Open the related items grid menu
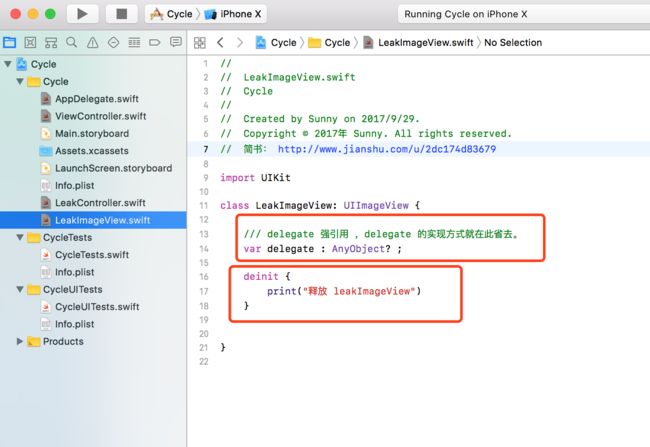 pyautogui.click(x=199, y=42)
